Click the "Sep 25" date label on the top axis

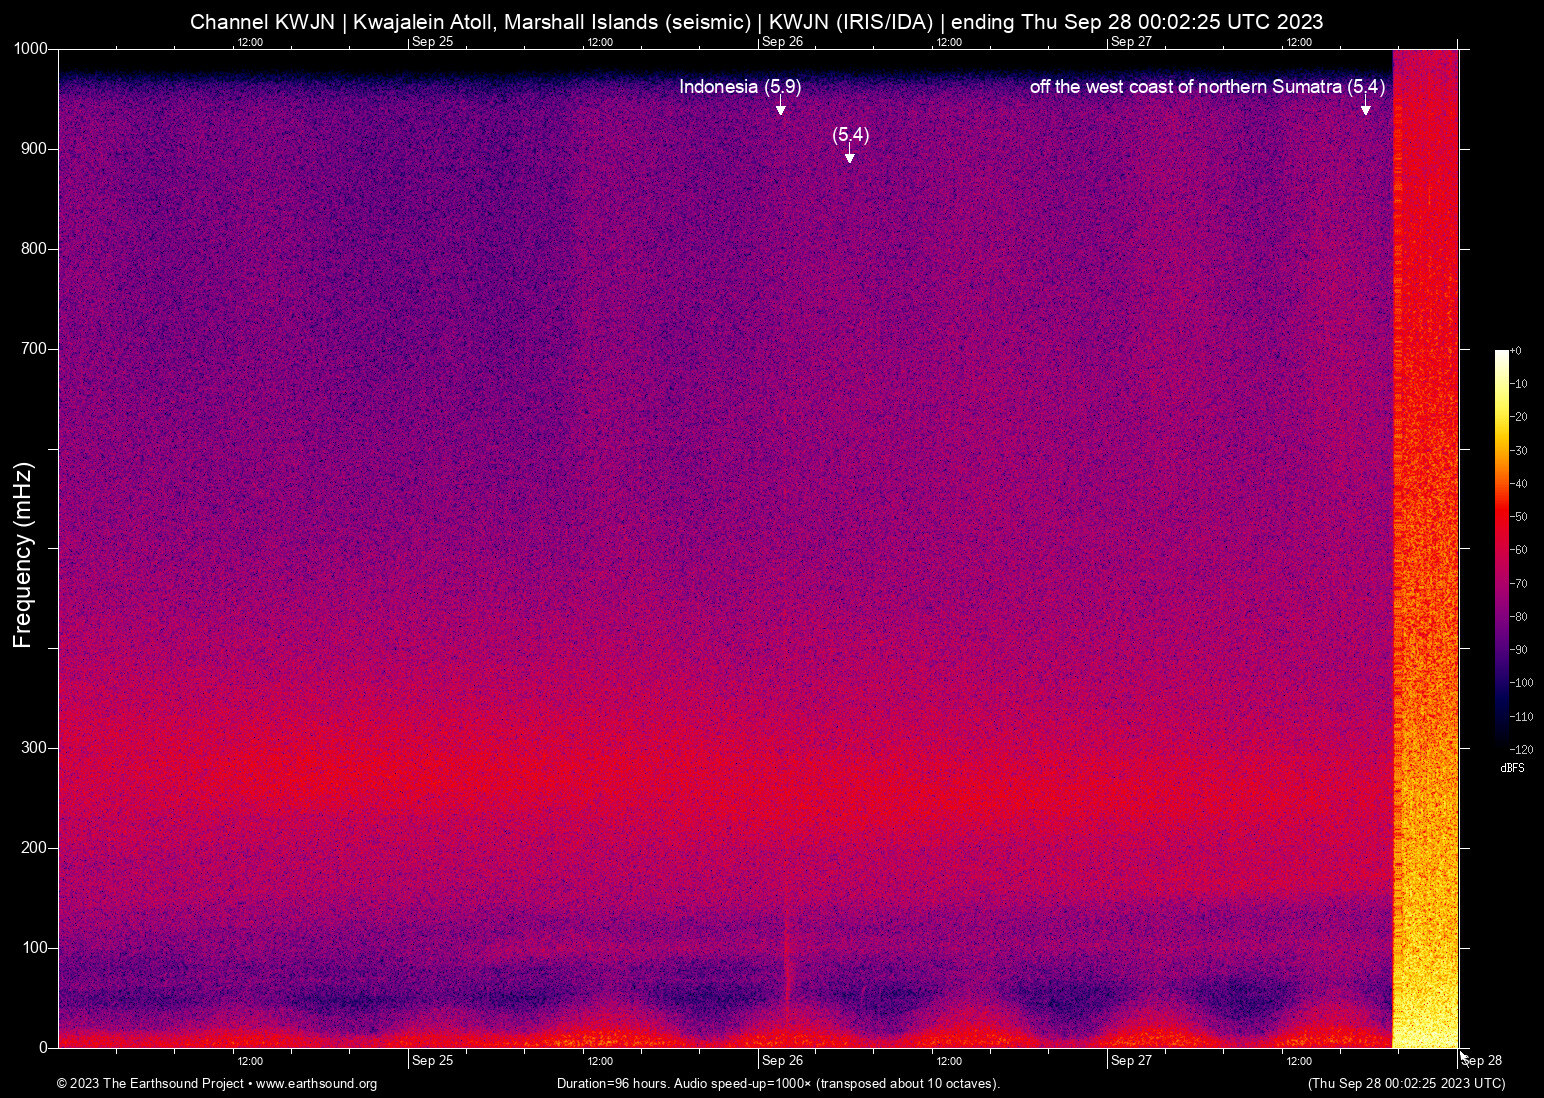(432, 42)
